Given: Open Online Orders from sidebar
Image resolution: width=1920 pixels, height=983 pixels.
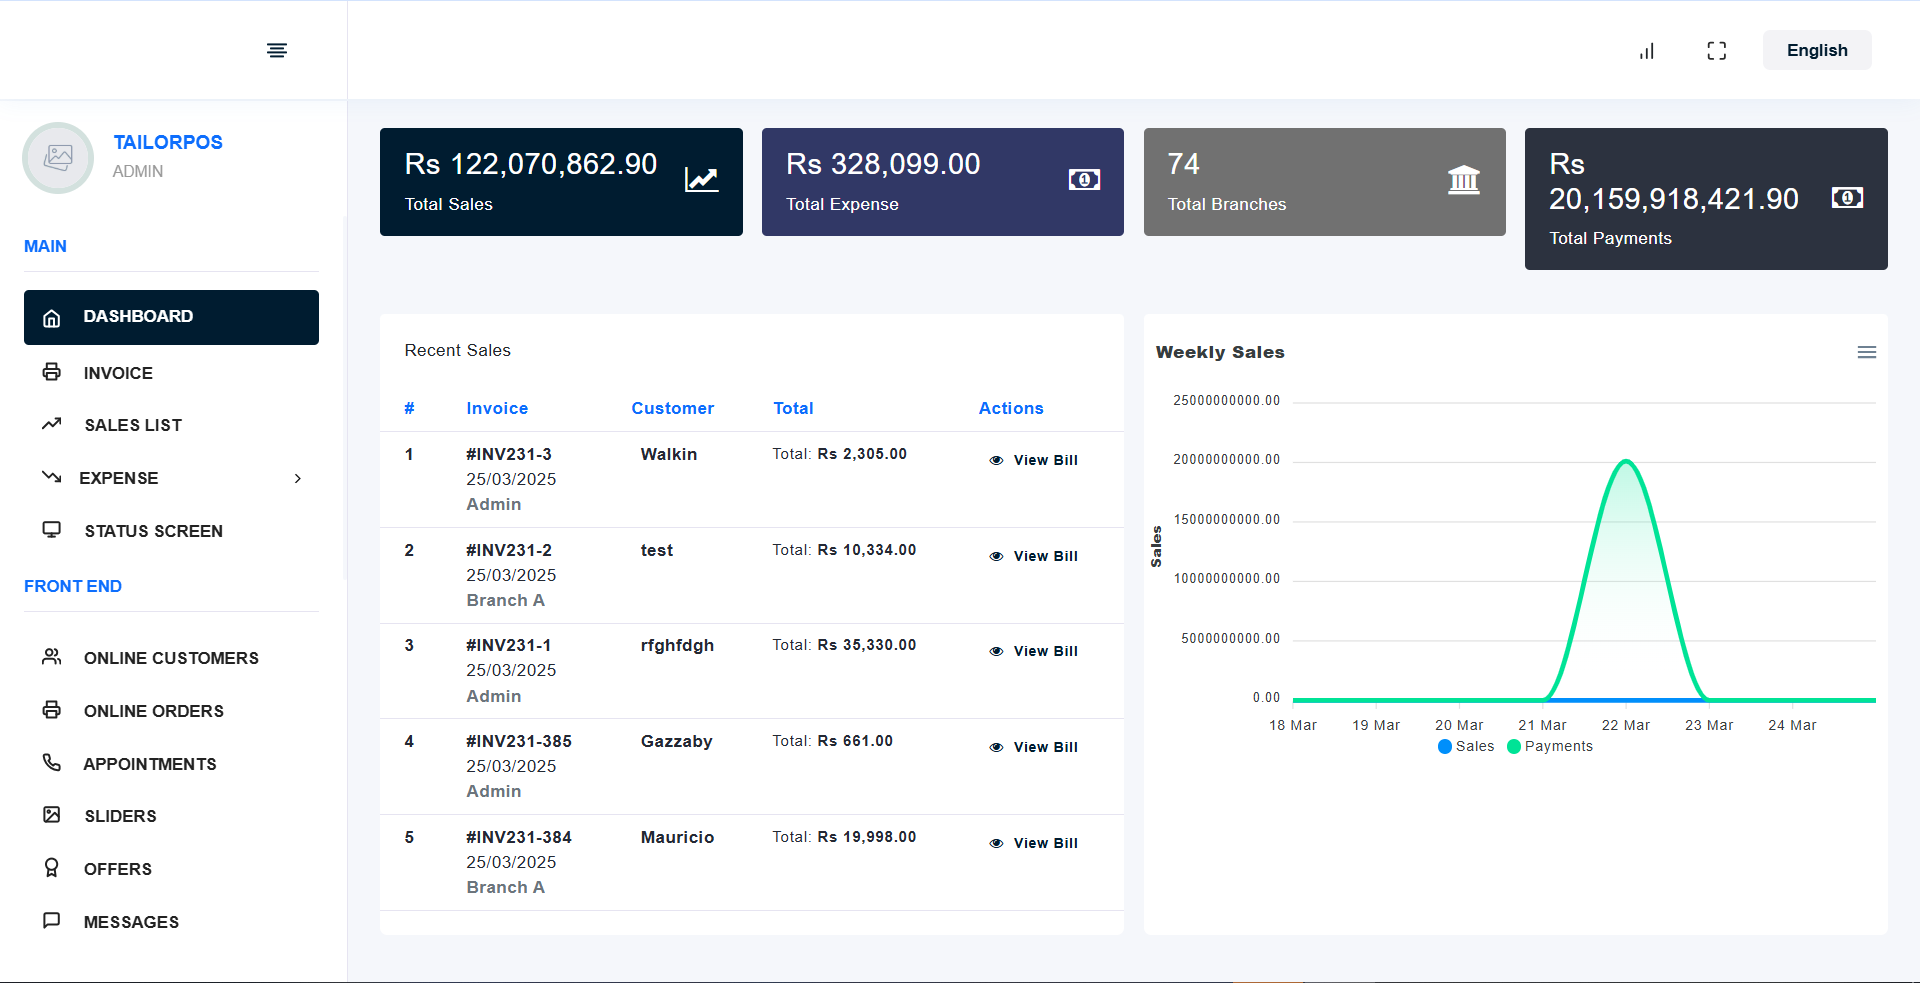Looking at the screenshot, I should click(153, 711).
